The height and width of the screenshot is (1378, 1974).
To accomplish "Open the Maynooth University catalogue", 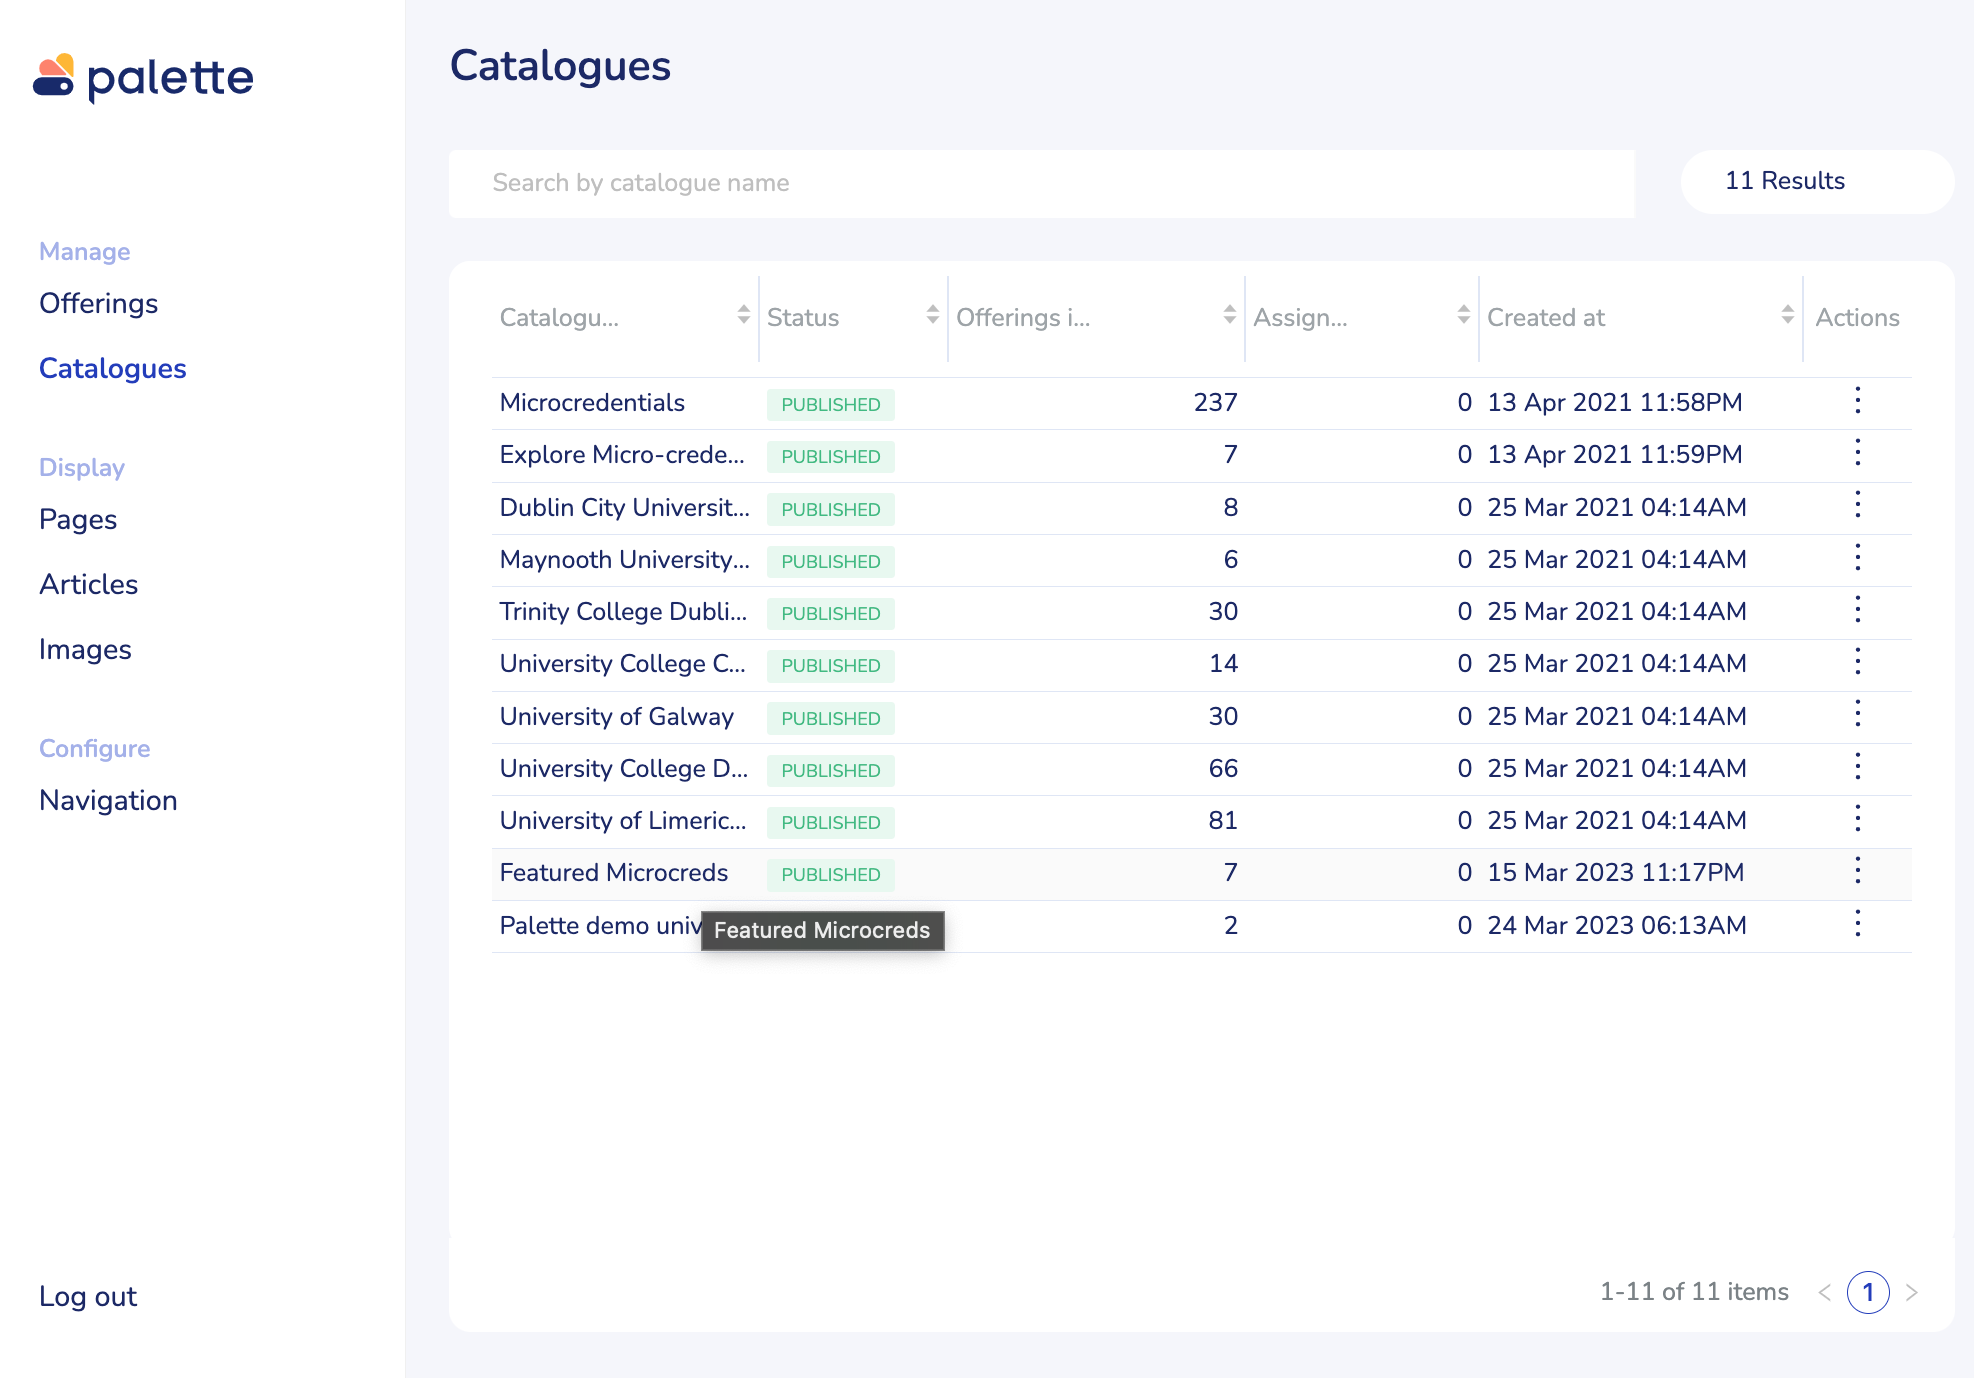I will (624, 559).
